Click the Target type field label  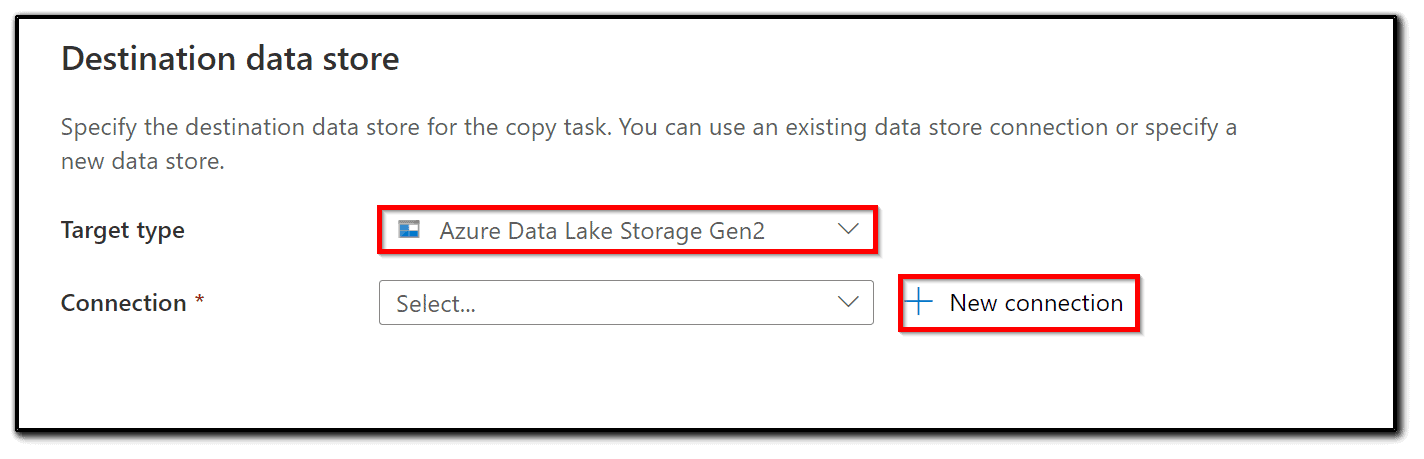click(x=123, y=230)
